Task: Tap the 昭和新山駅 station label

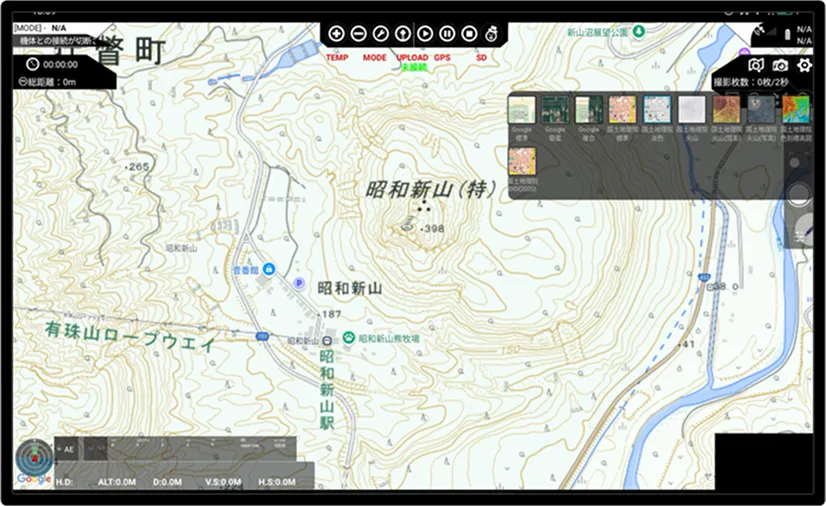Action: [x=327, y=390]
